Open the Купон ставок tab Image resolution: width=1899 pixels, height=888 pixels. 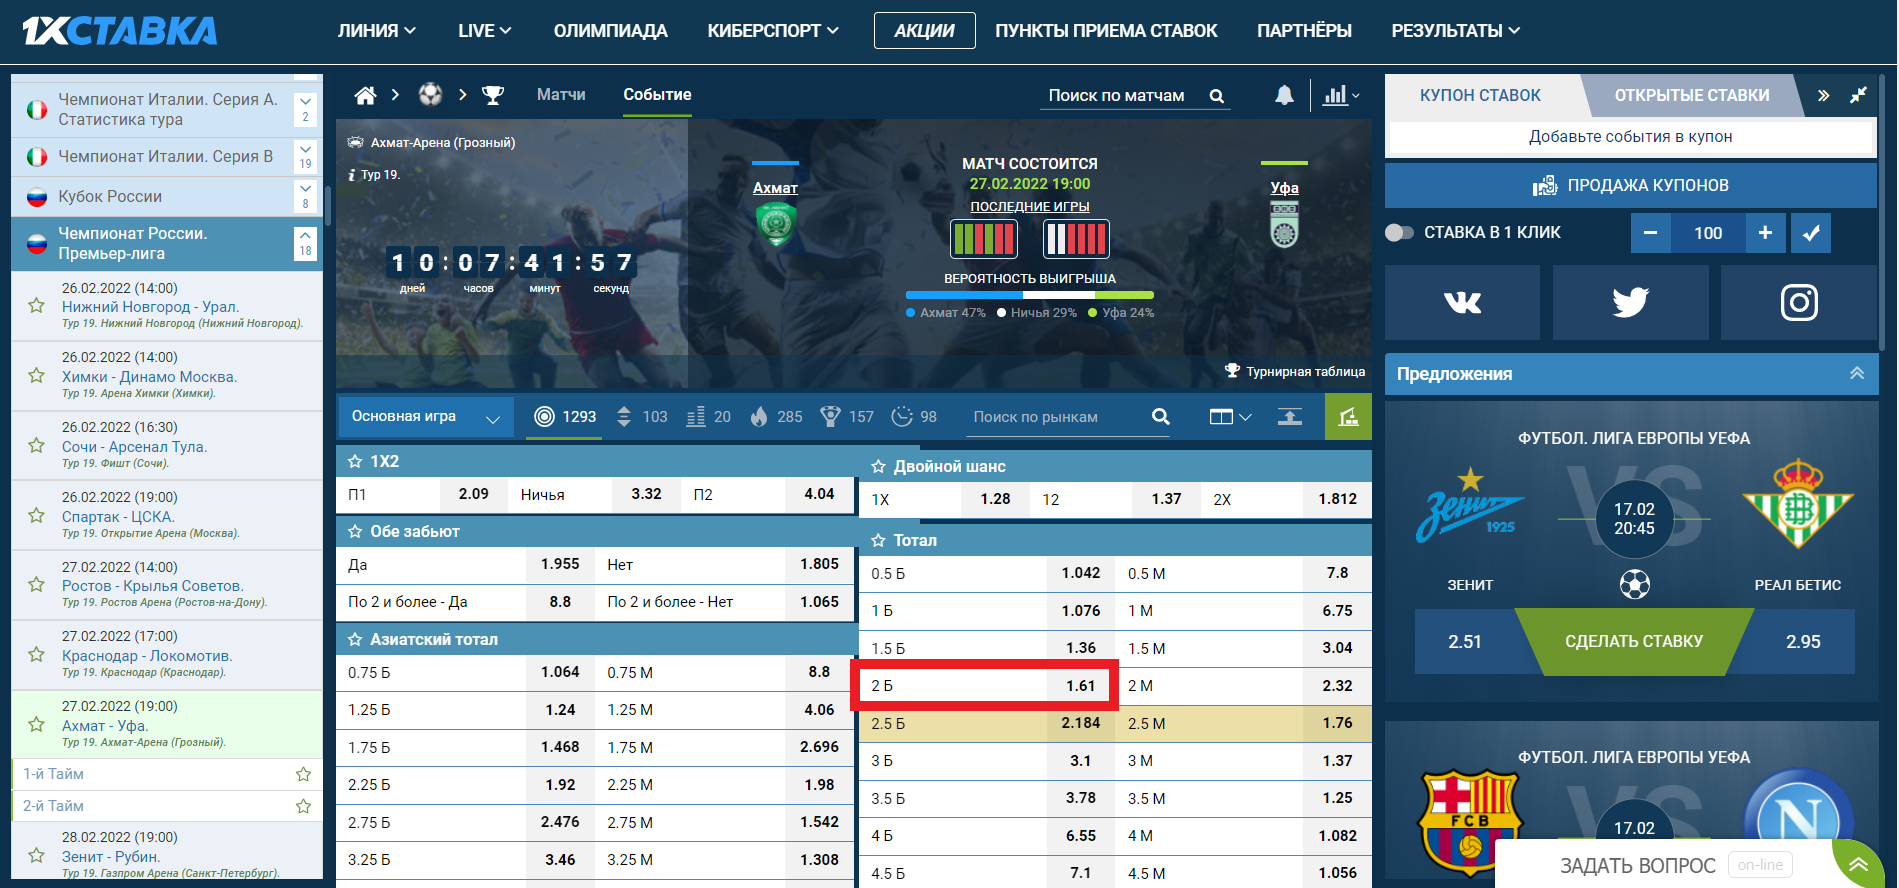(1480, 96)
